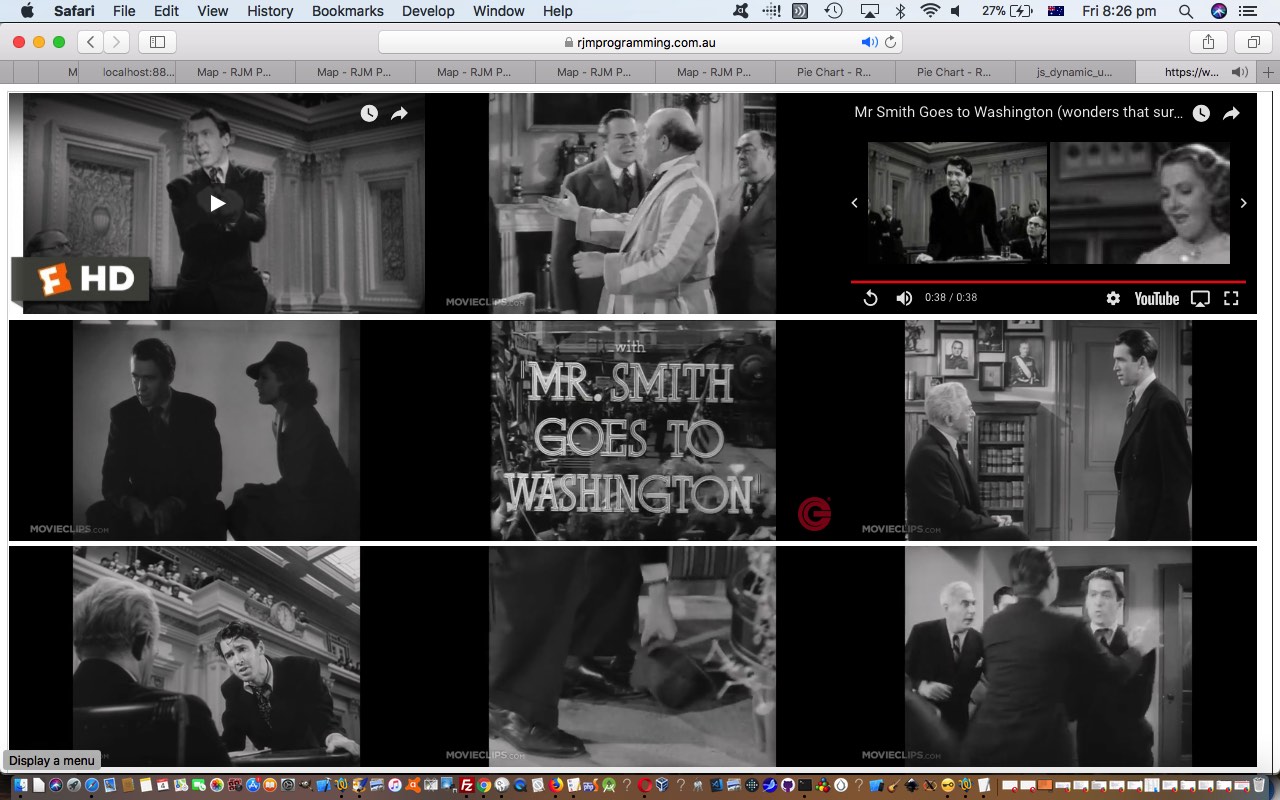Mute the https://w... tab audio
1280x800 pixels.
pyautogui.click(x=1240, y=72)
